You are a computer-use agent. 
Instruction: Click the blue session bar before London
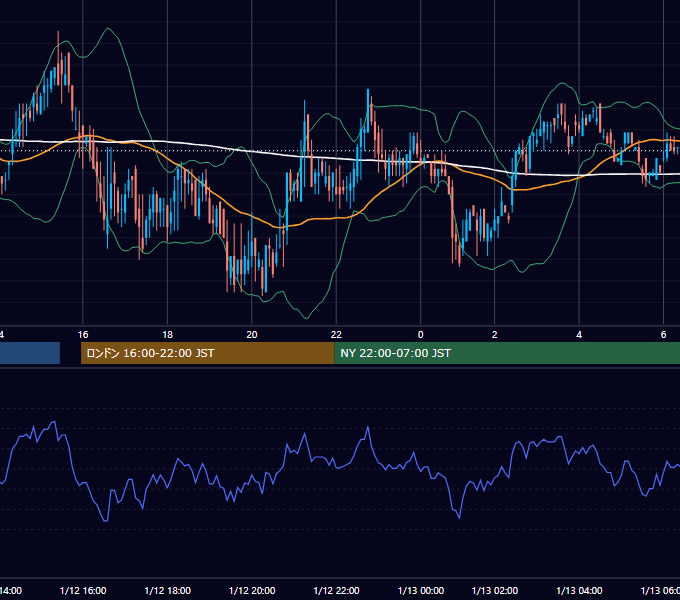30,353
